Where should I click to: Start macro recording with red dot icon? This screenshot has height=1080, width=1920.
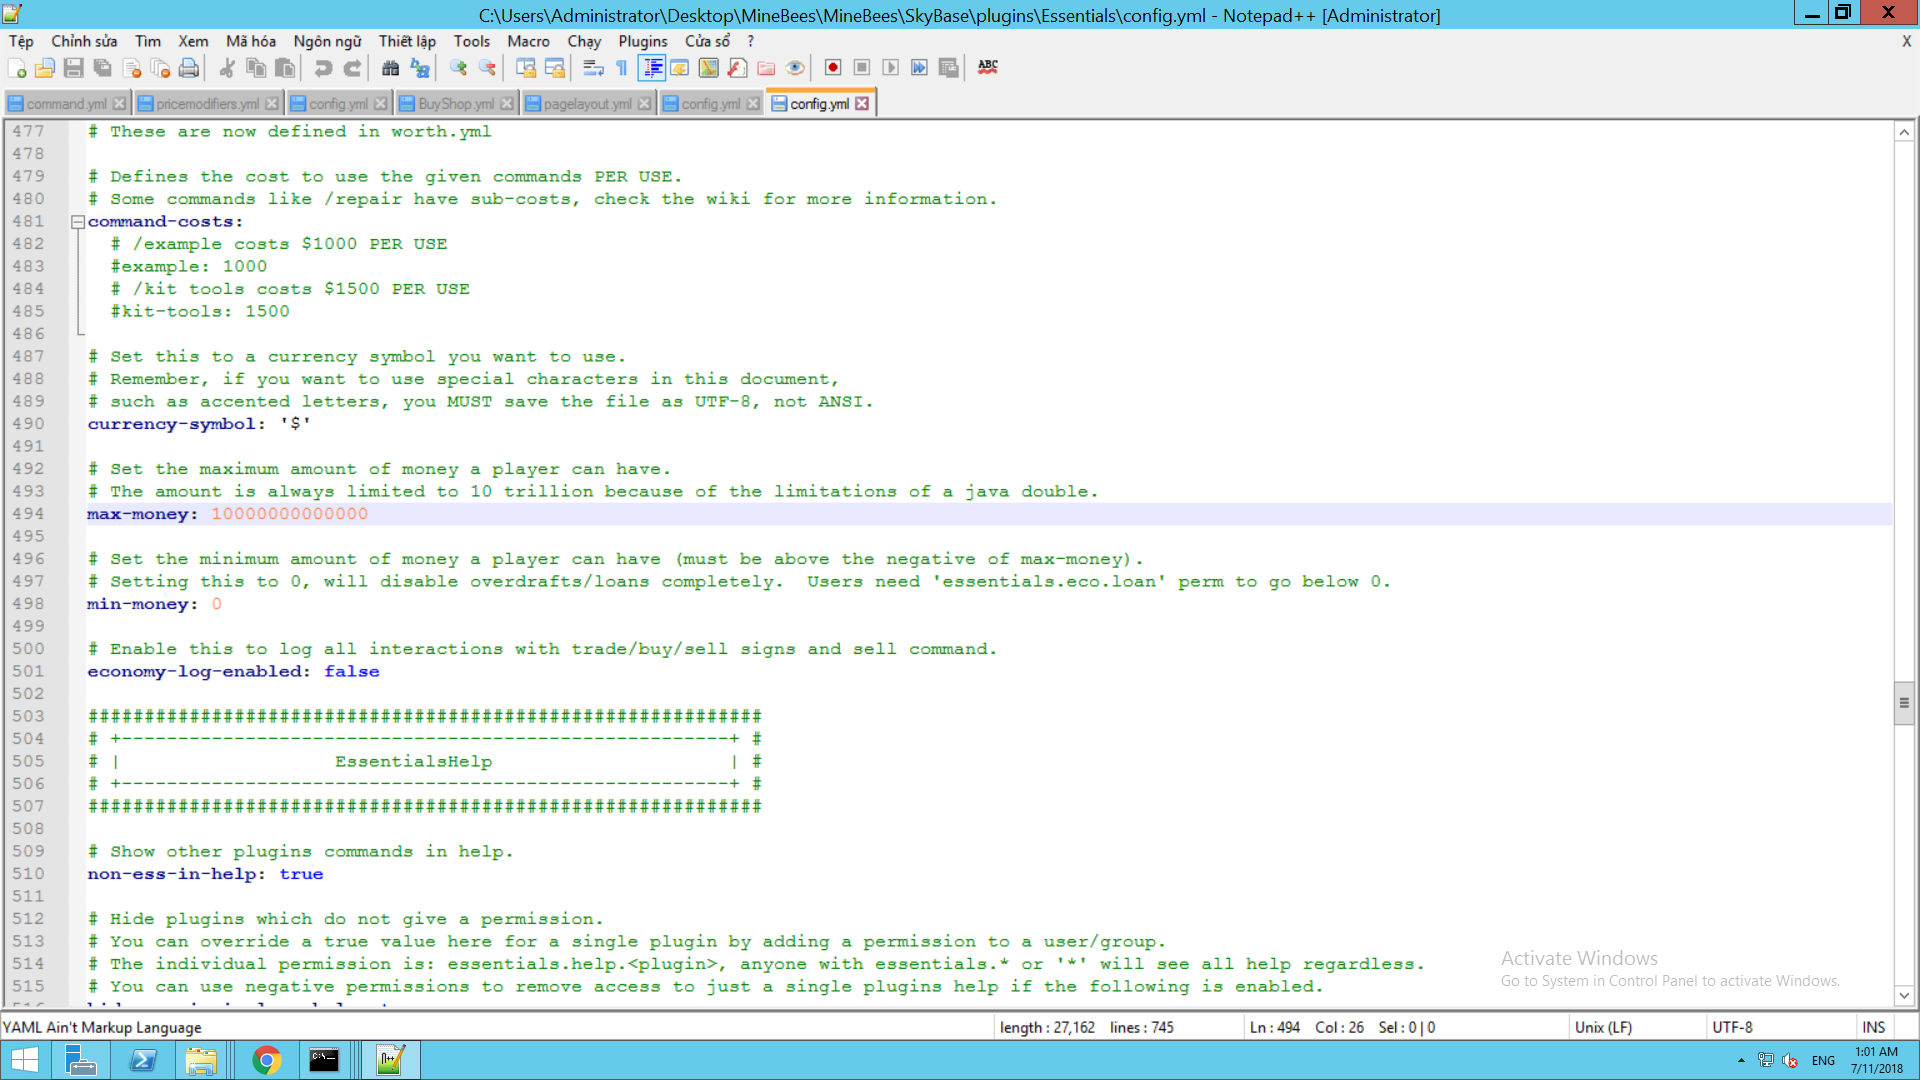[832, 68]
